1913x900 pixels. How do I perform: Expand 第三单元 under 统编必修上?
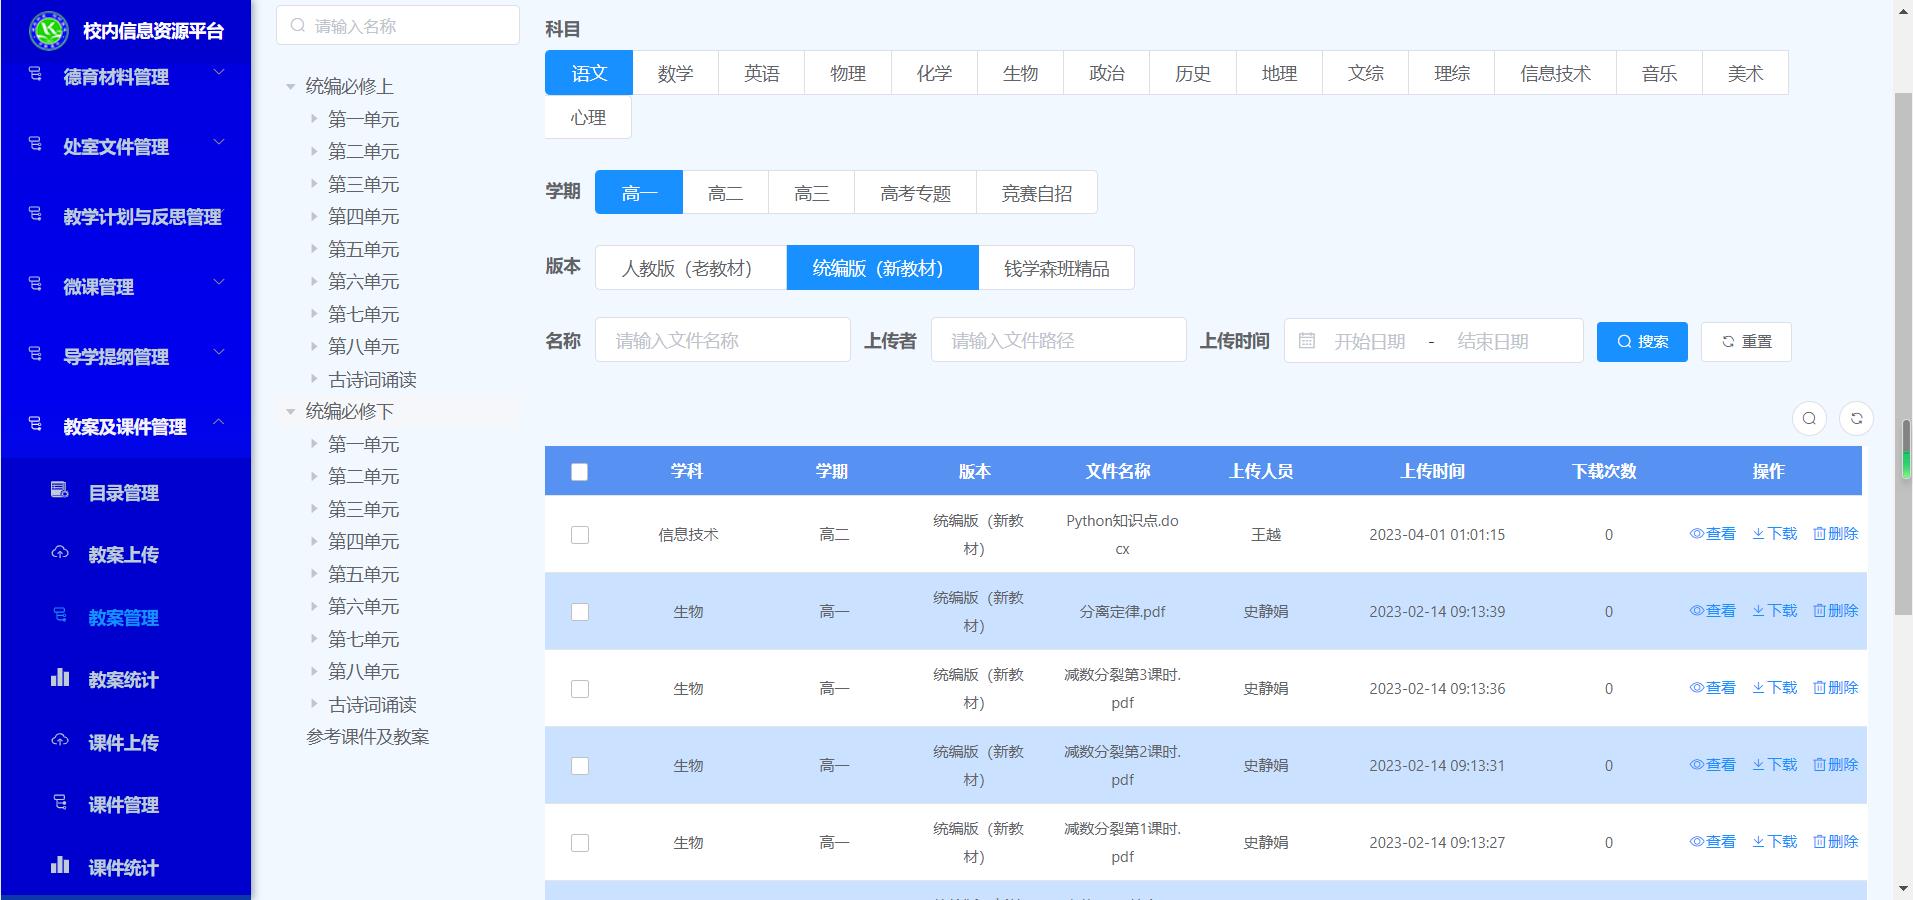tap(314, 184)
